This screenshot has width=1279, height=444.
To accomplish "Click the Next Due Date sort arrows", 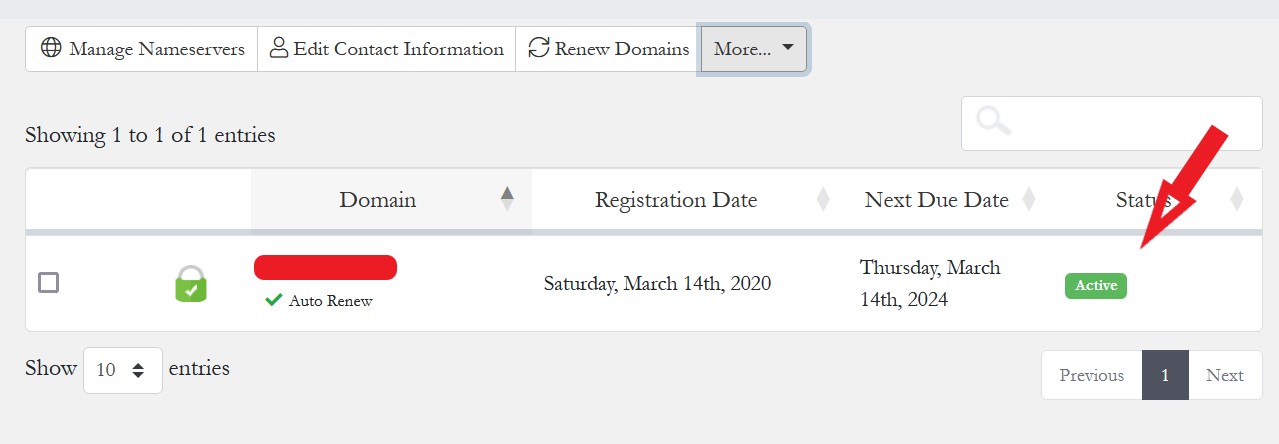I will pos(1028,200).
